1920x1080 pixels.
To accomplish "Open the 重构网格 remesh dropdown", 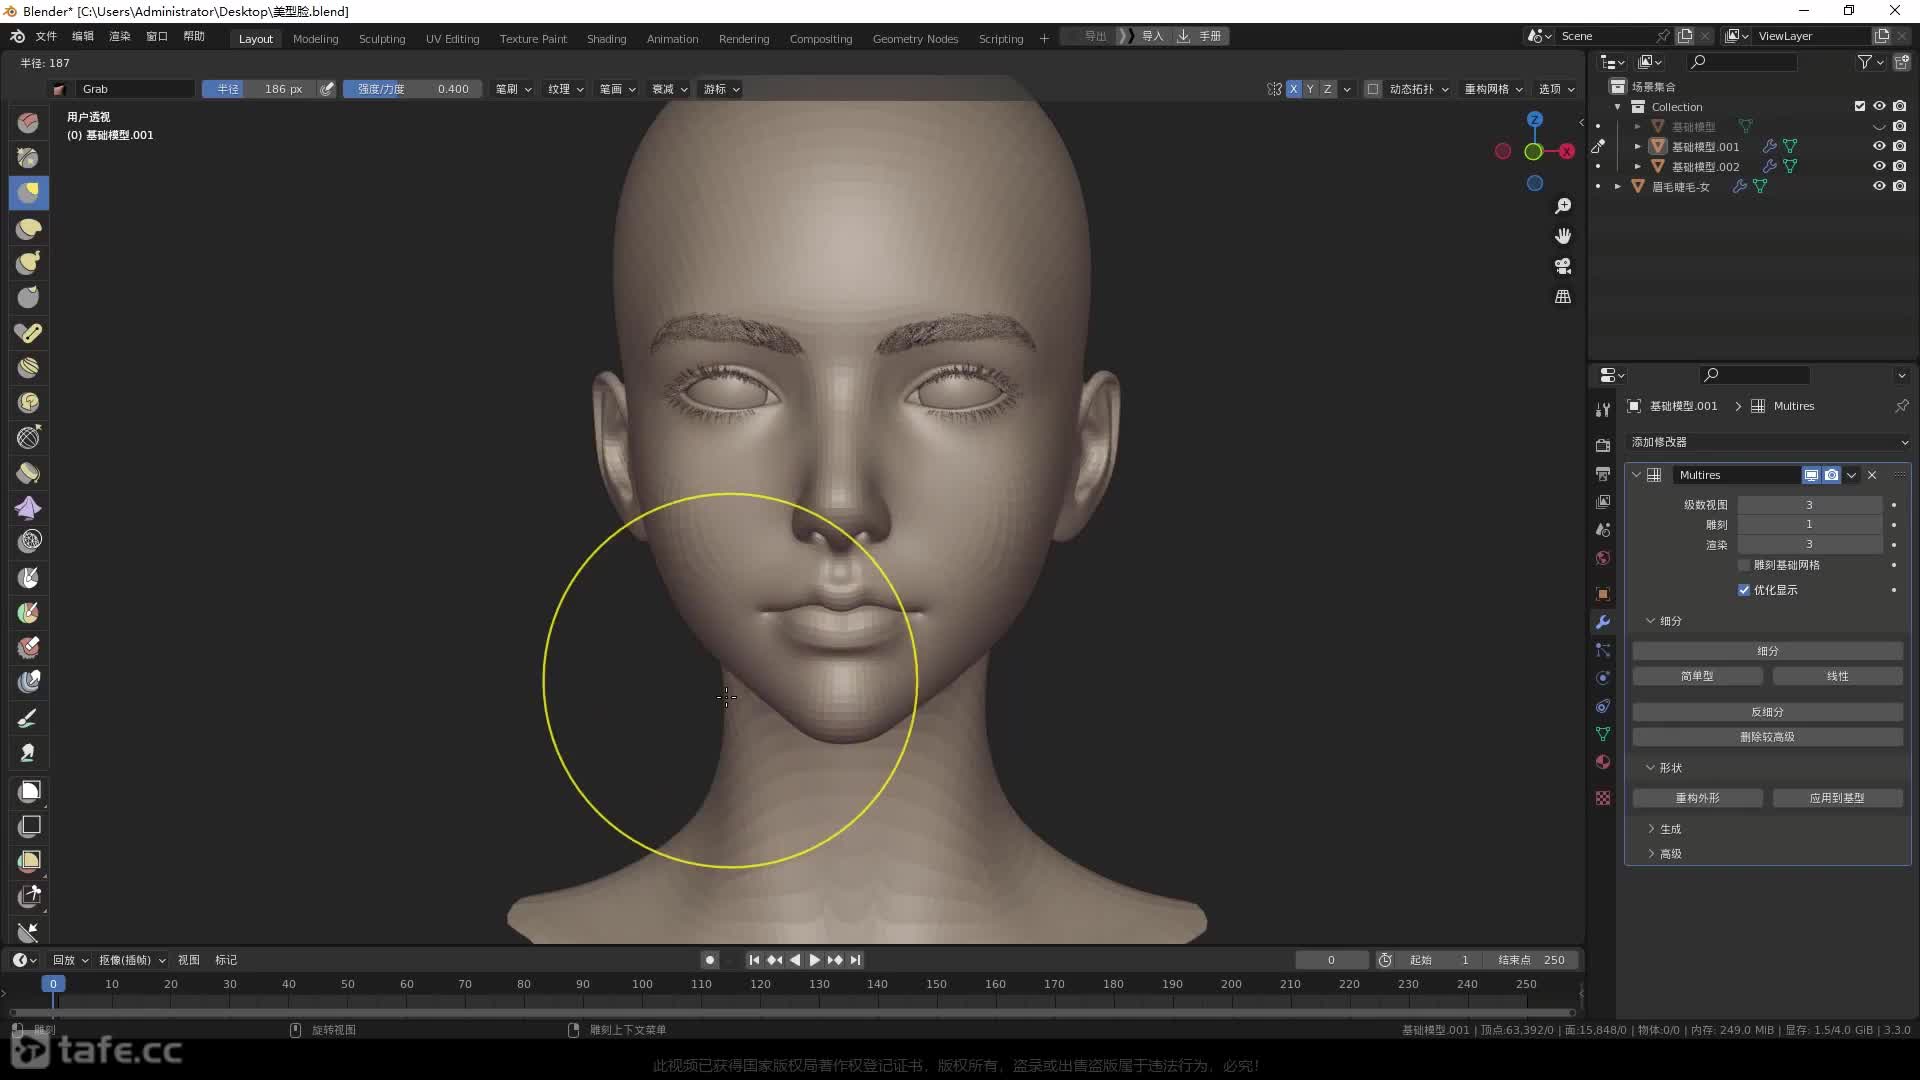I will pos(1493,89).
